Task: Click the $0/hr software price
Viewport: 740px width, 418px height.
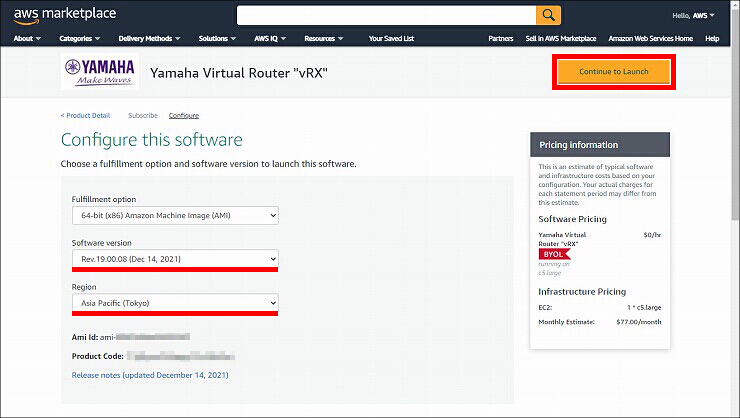Action: [652, 234]
